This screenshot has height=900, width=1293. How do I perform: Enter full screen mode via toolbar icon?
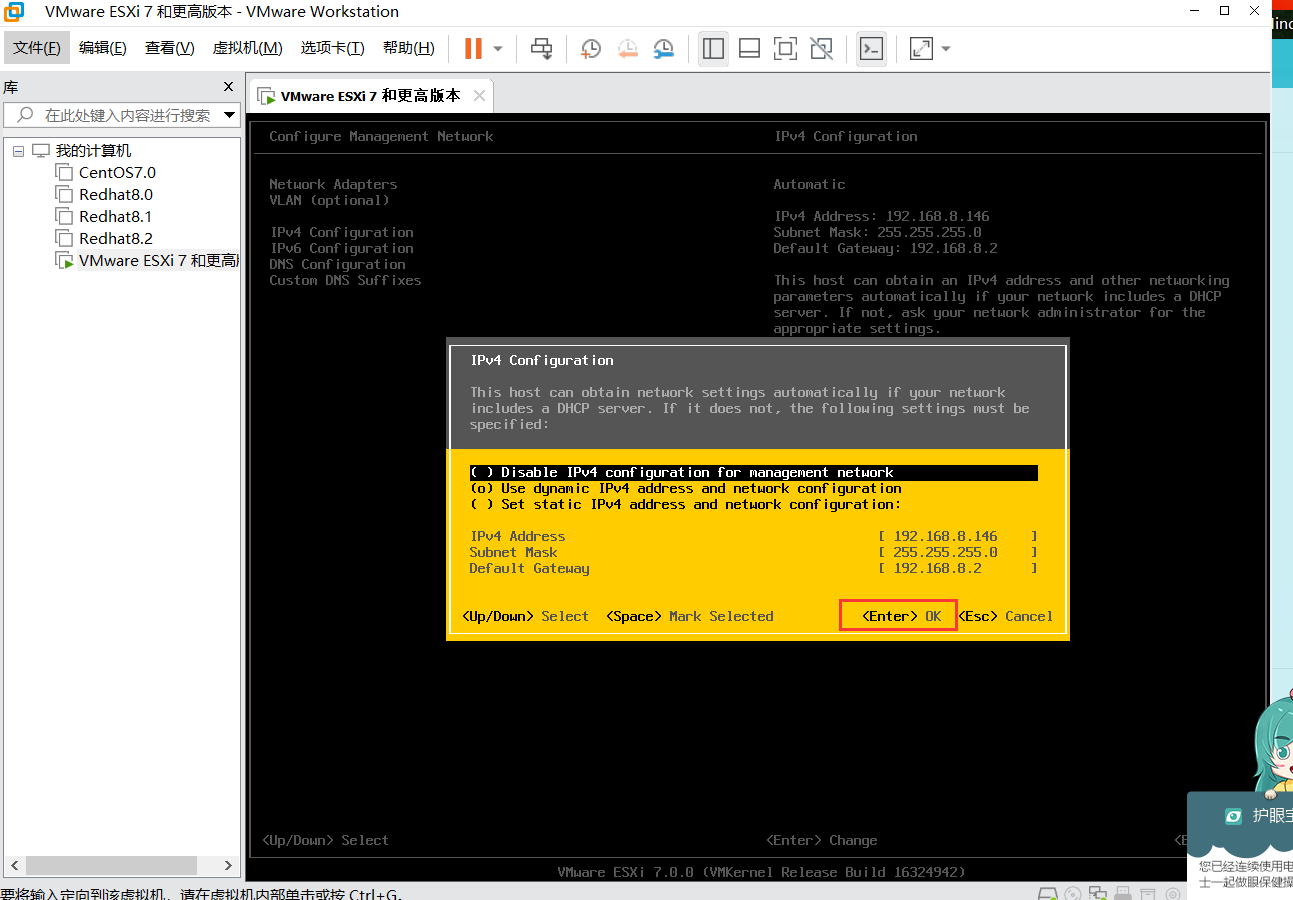click(786, 48)
